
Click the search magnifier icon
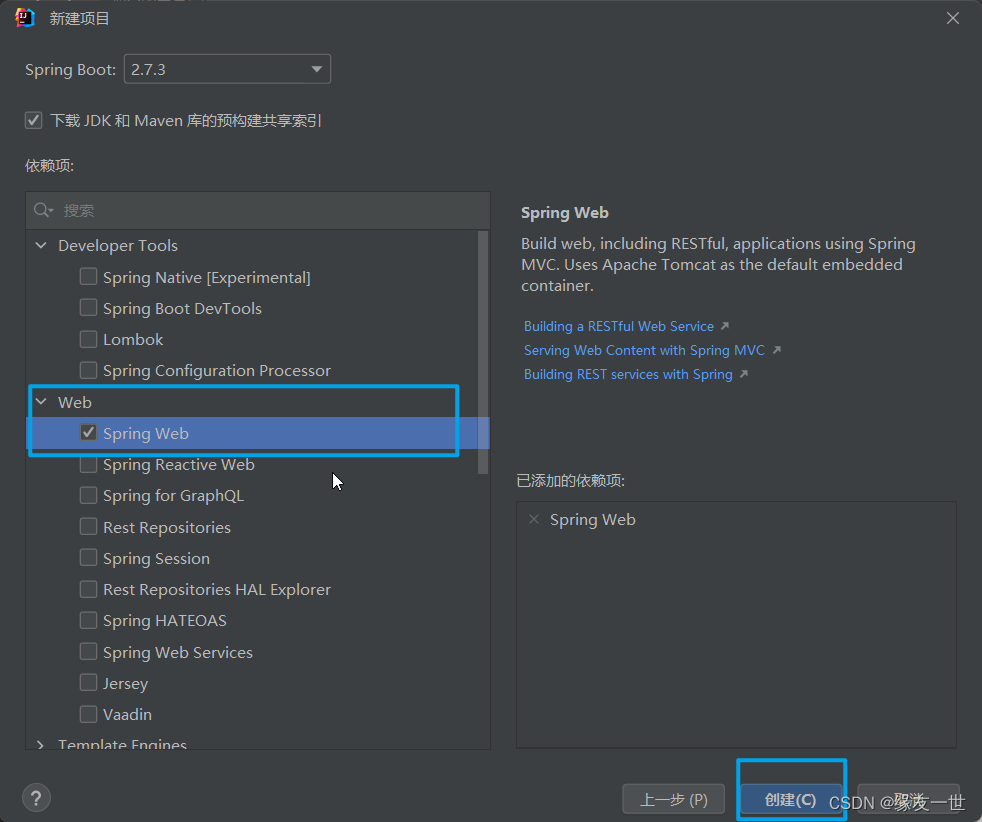tap(43, 210)
